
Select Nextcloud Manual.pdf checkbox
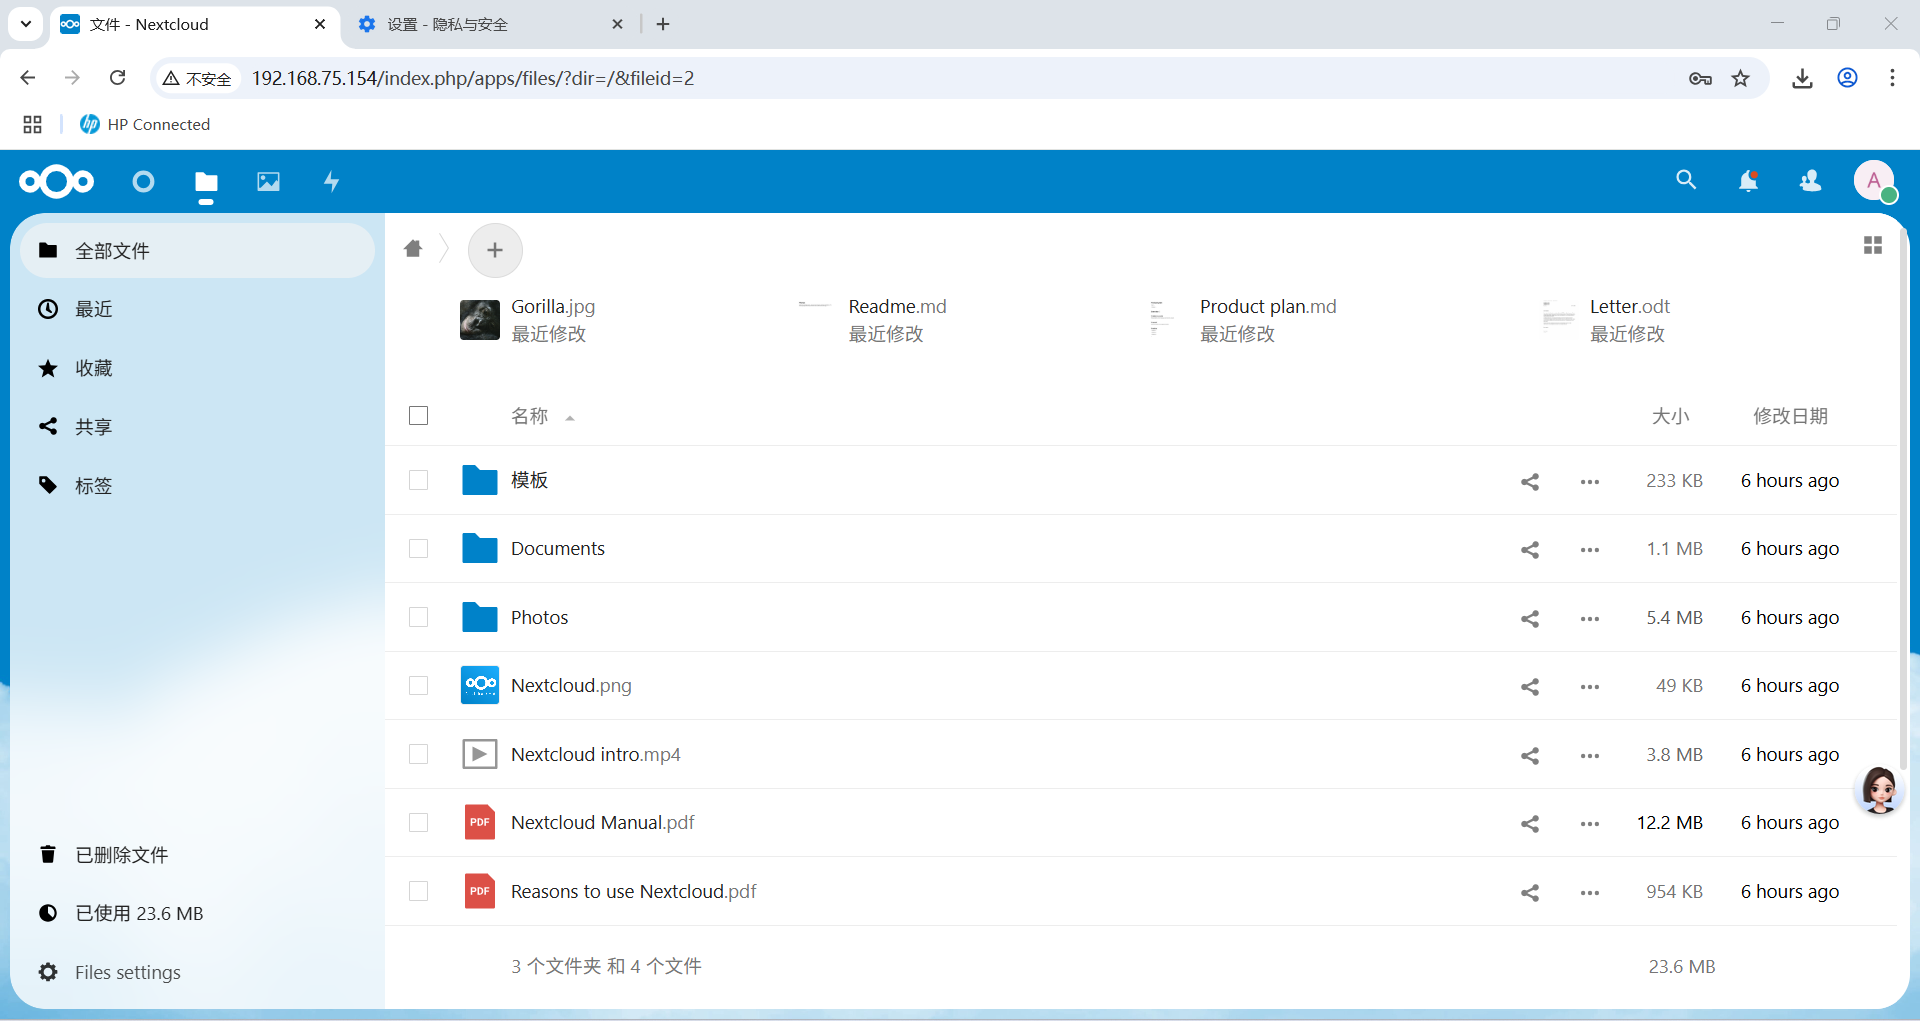tap(419, 822)
